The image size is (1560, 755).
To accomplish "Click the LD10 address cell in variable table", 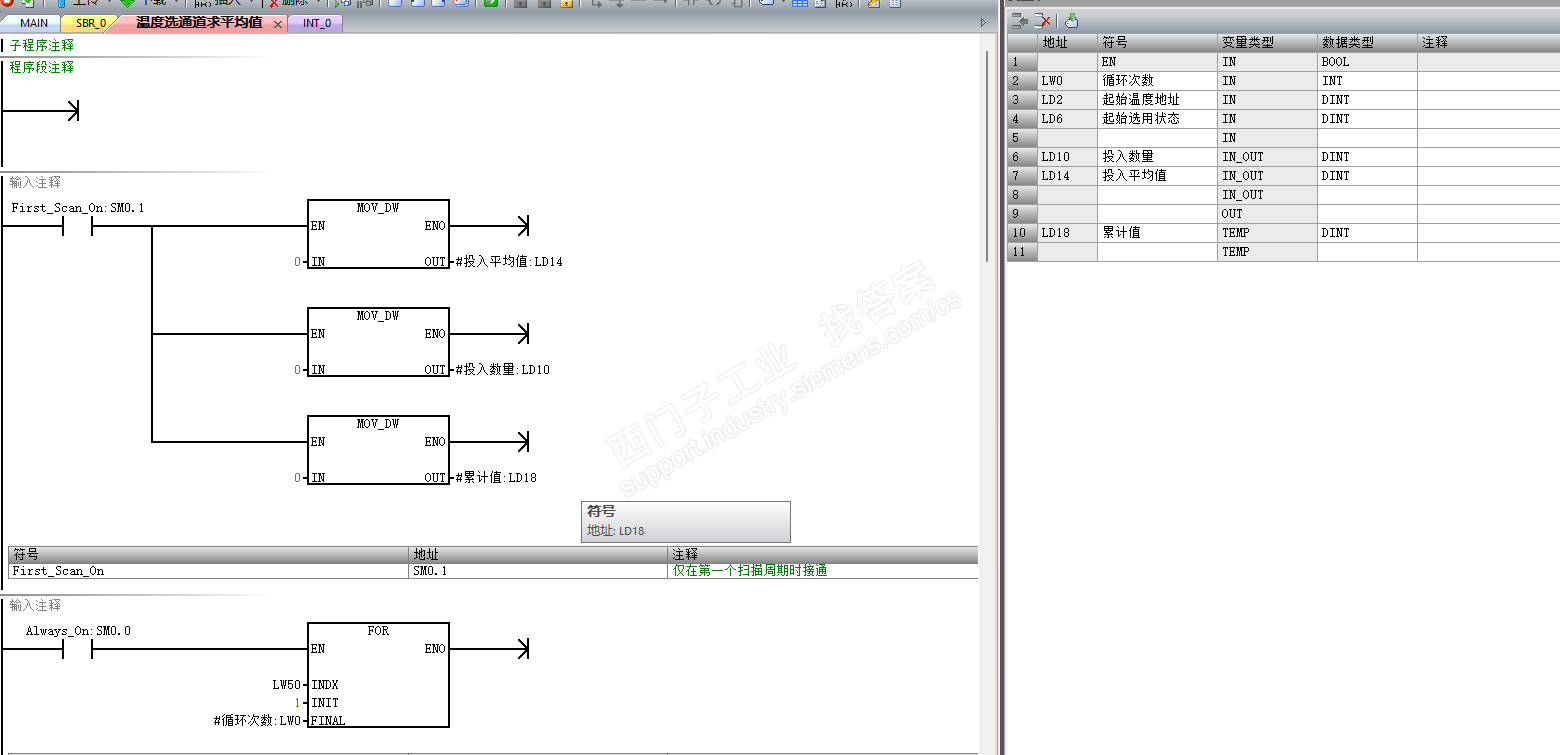I will click(1067, 157).
